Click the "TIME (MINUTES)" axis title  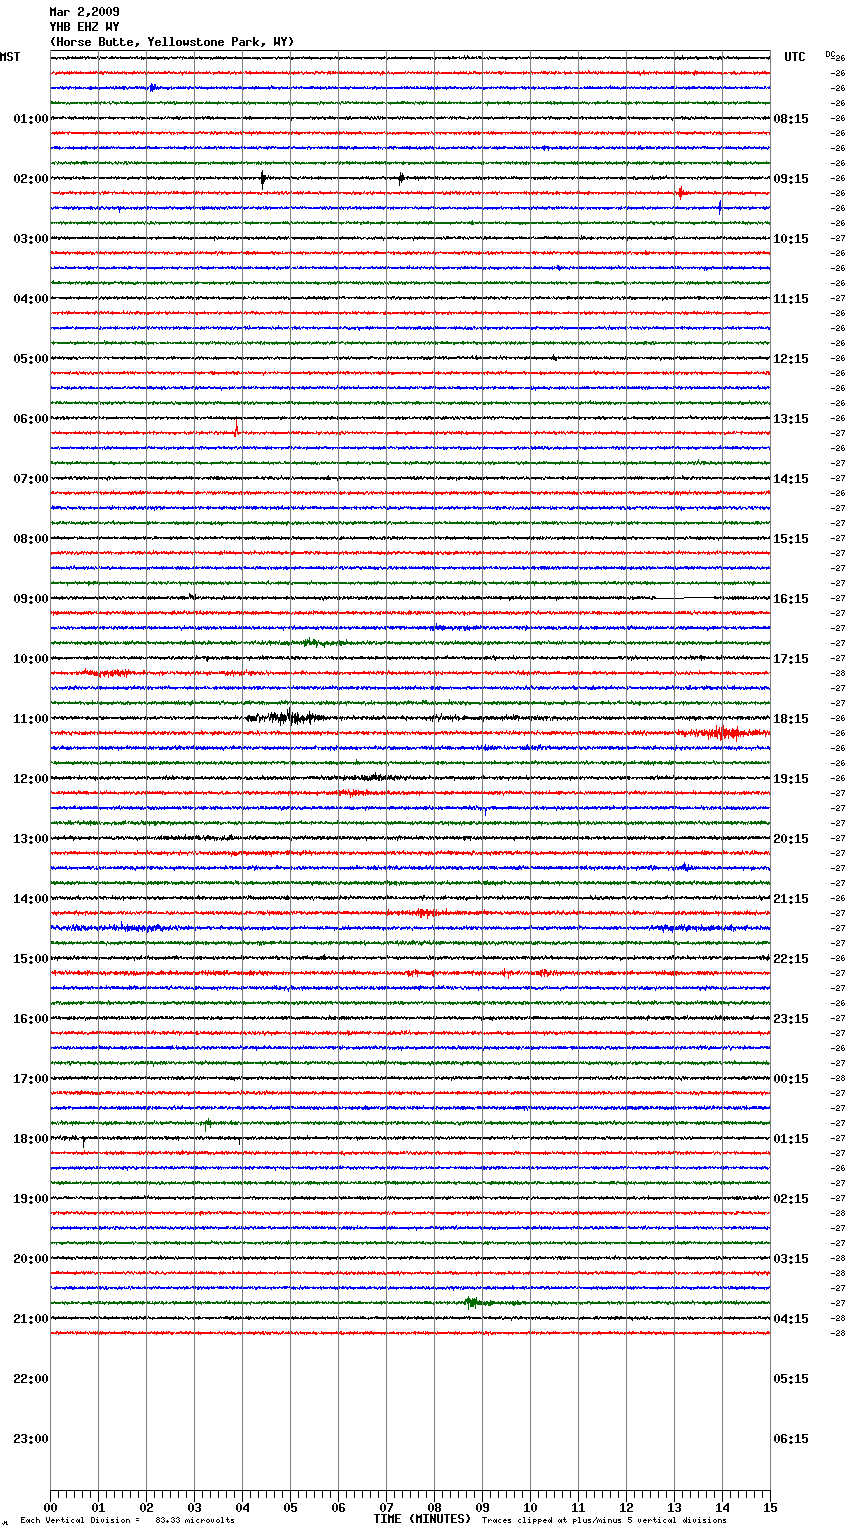422,1519
